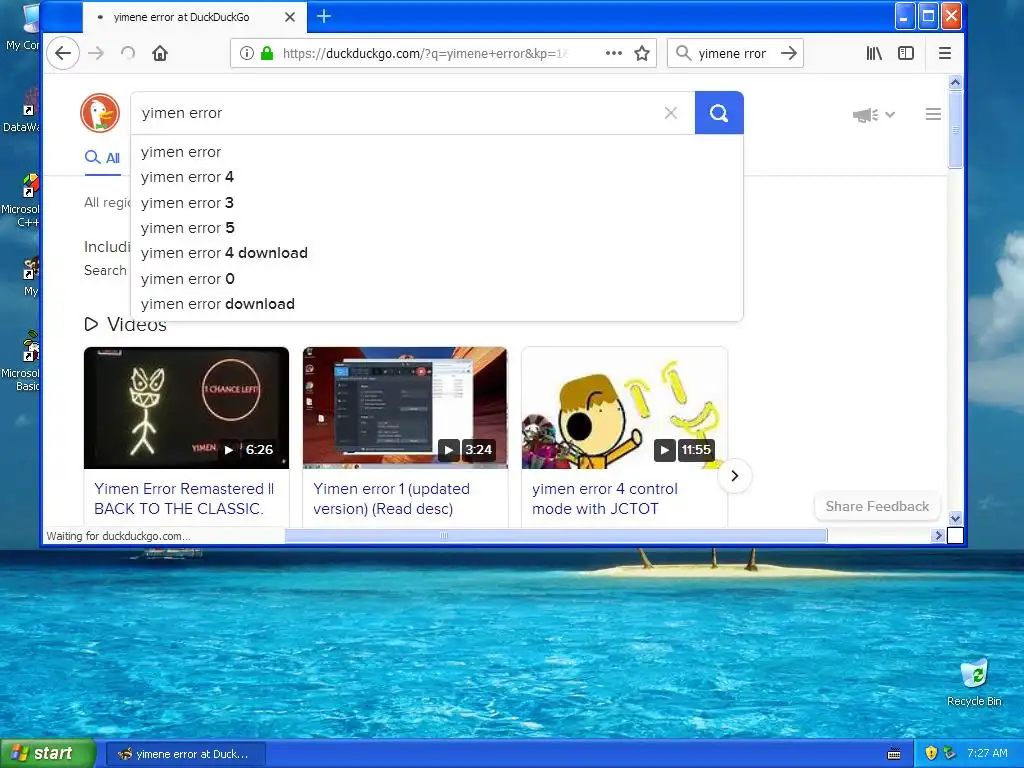Open the DuckDuckGo side menu icon
The image size is (1024, 768).
[933, 114]
